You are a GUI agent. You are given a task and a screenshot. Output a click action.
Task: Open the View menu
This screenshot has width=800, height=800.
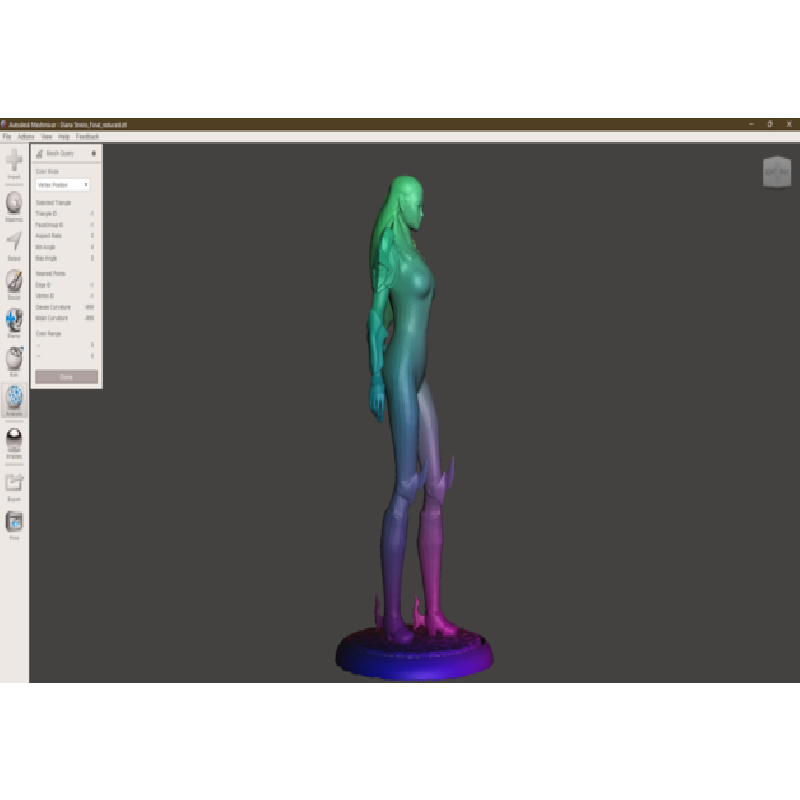click(46, 136)
